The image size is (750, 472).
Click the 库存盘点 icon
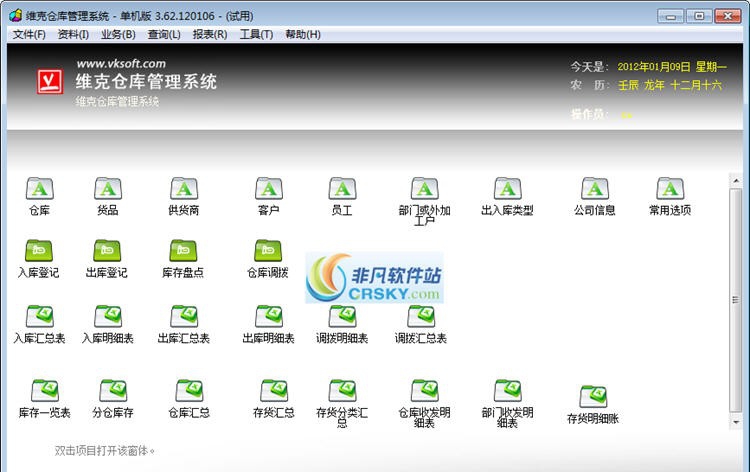pos(183,251)
